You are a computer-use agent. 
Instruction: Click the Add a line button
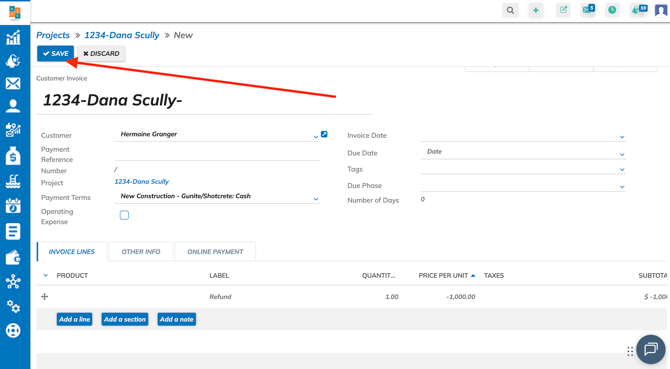[74, 319]
